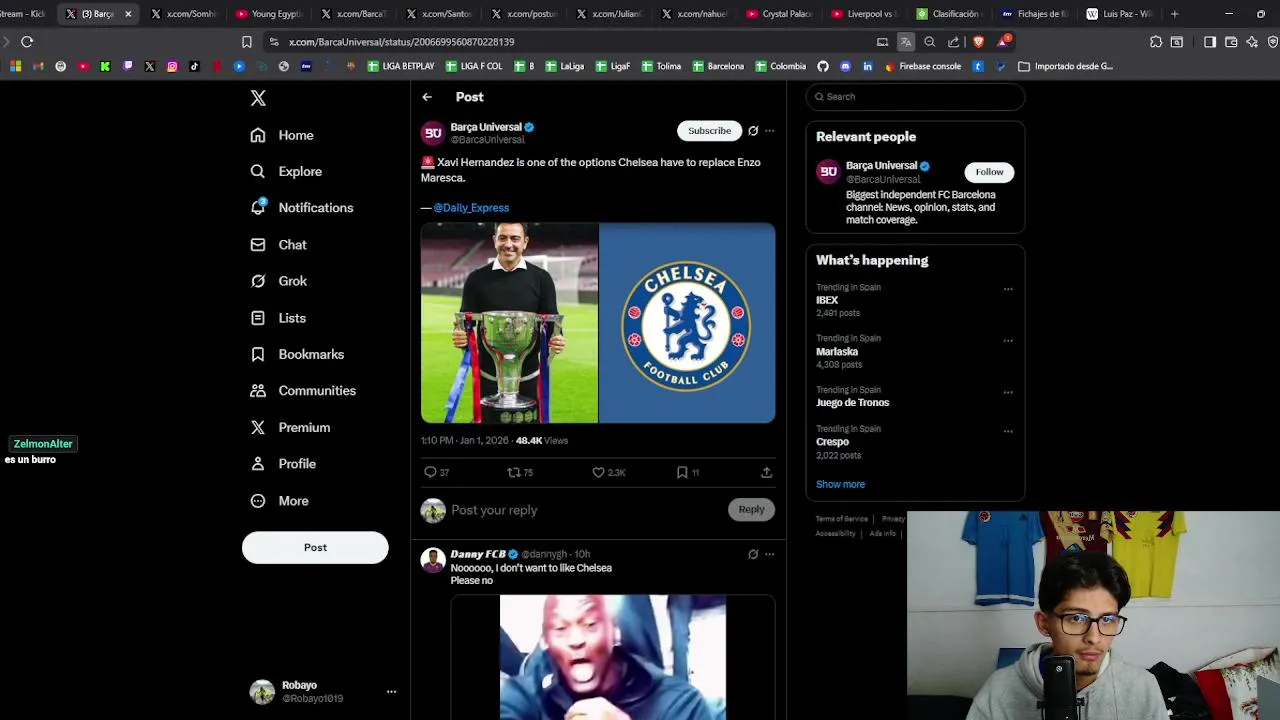Like the post showing 2.3K likes

tap(608, 472)
